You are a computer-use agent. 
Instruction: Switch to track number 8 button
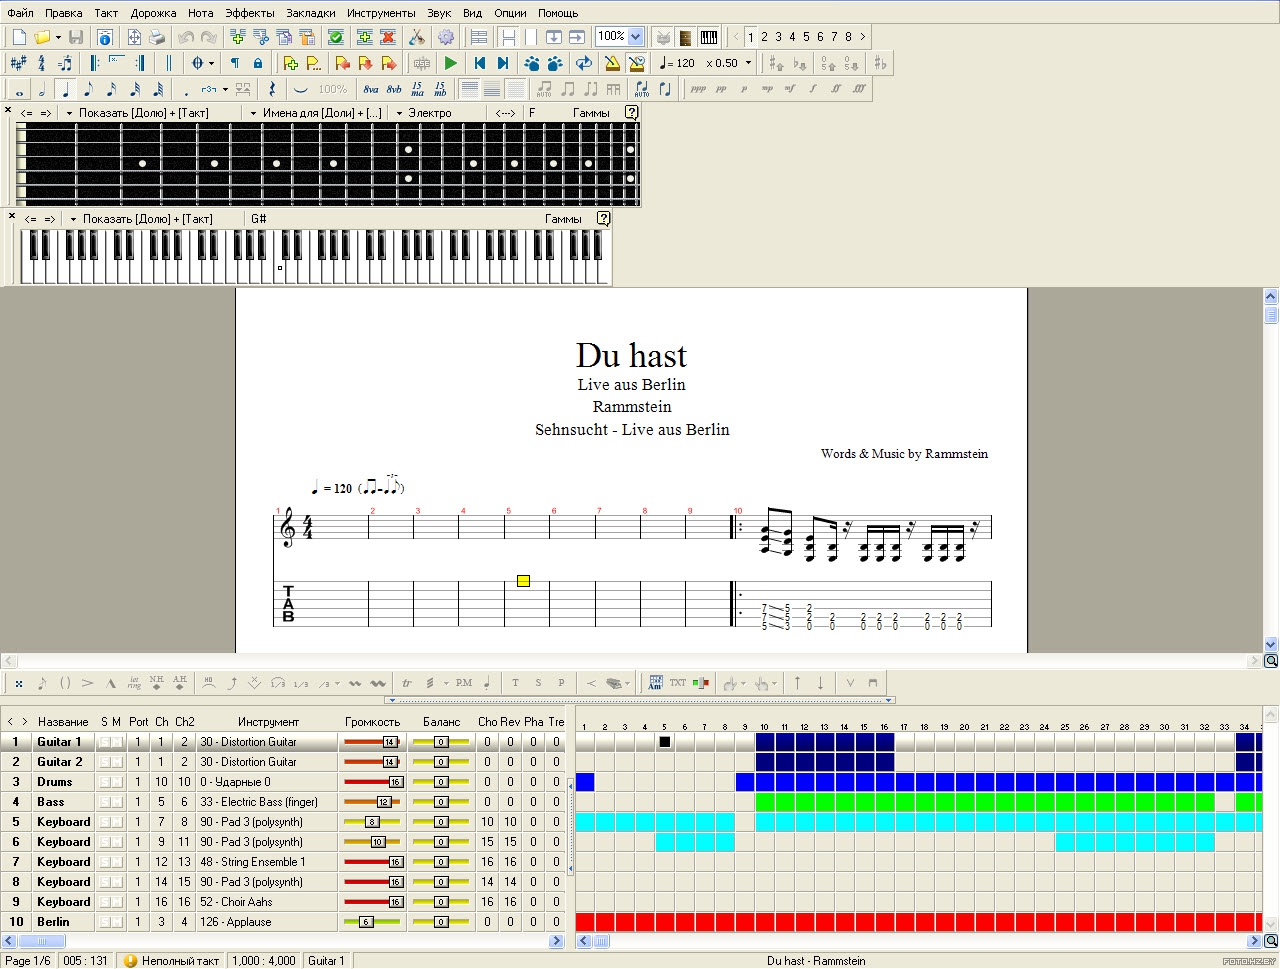pyautogui.click(x=849, y=37)
